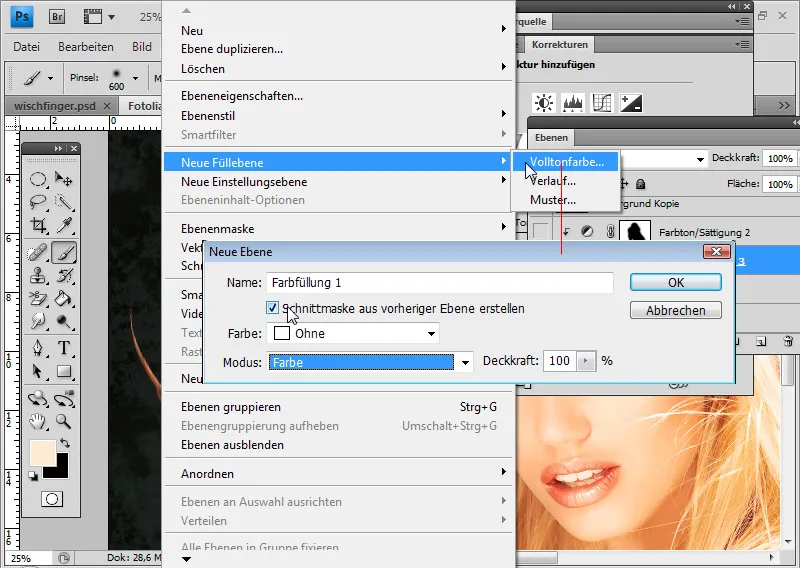Select the Healing Brush bandage tool
Image resolution: width=800 pixels, height=568 pixels.
point(38,252)
